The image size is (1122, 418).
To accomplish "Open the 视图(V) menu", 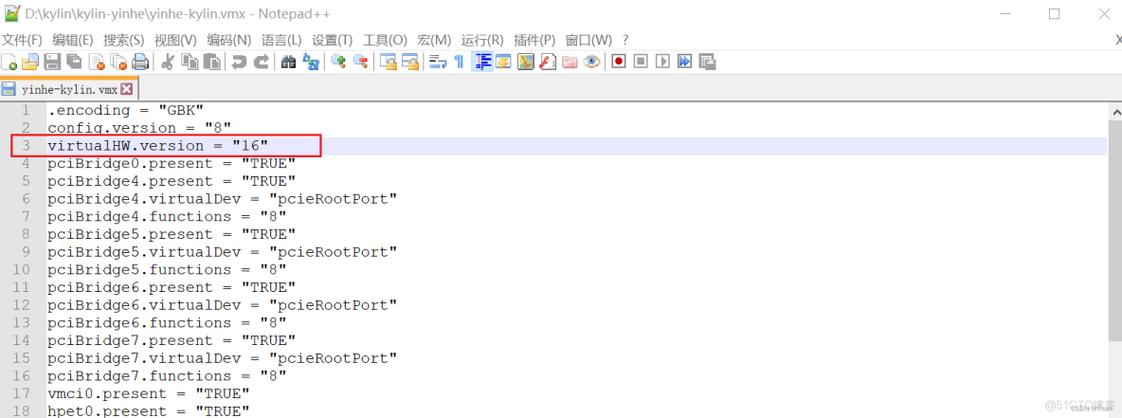I will (x=175, y=40).
